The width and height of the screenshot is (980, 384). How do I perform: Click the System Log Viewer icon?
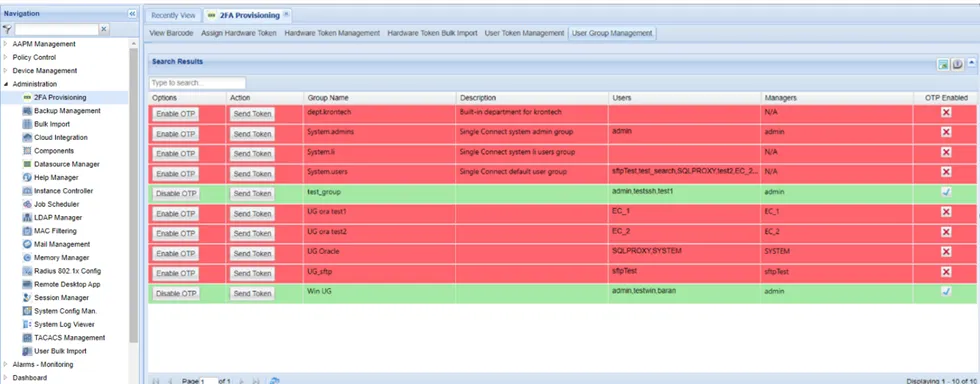(27, 324)
